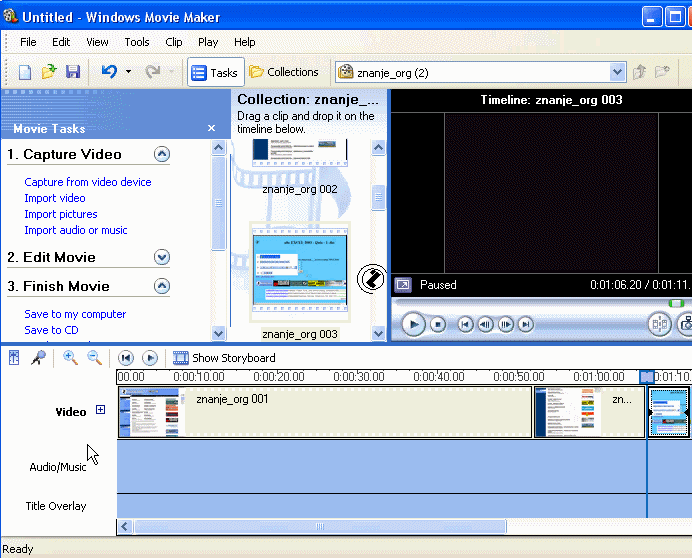The image size is (692, 558).
Task: Click the Narrate Timeline microphone icon
Action: click(x=38, y=358)
